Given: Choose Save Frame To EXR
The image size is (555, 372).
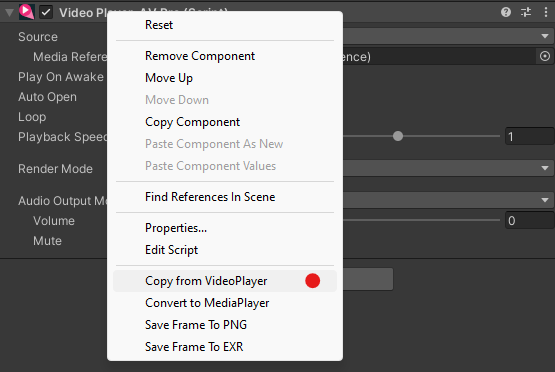Looking at the screenshot, I should tap(225, 347).
